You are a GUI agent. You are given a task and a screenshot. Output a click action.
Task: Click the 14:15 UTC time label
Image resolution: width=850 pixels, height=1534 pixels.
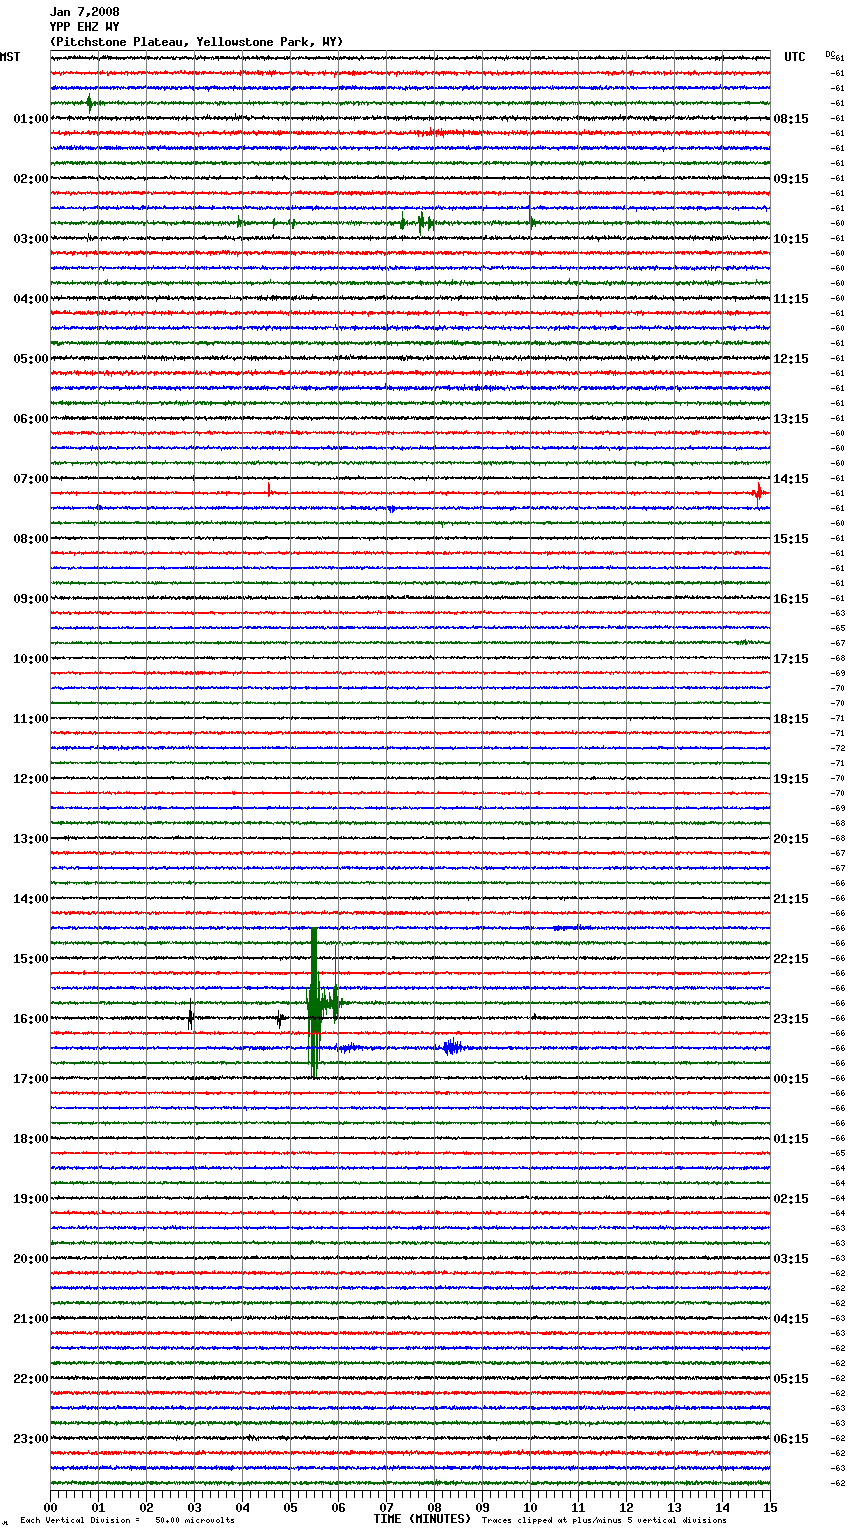[x=791, y=479]
